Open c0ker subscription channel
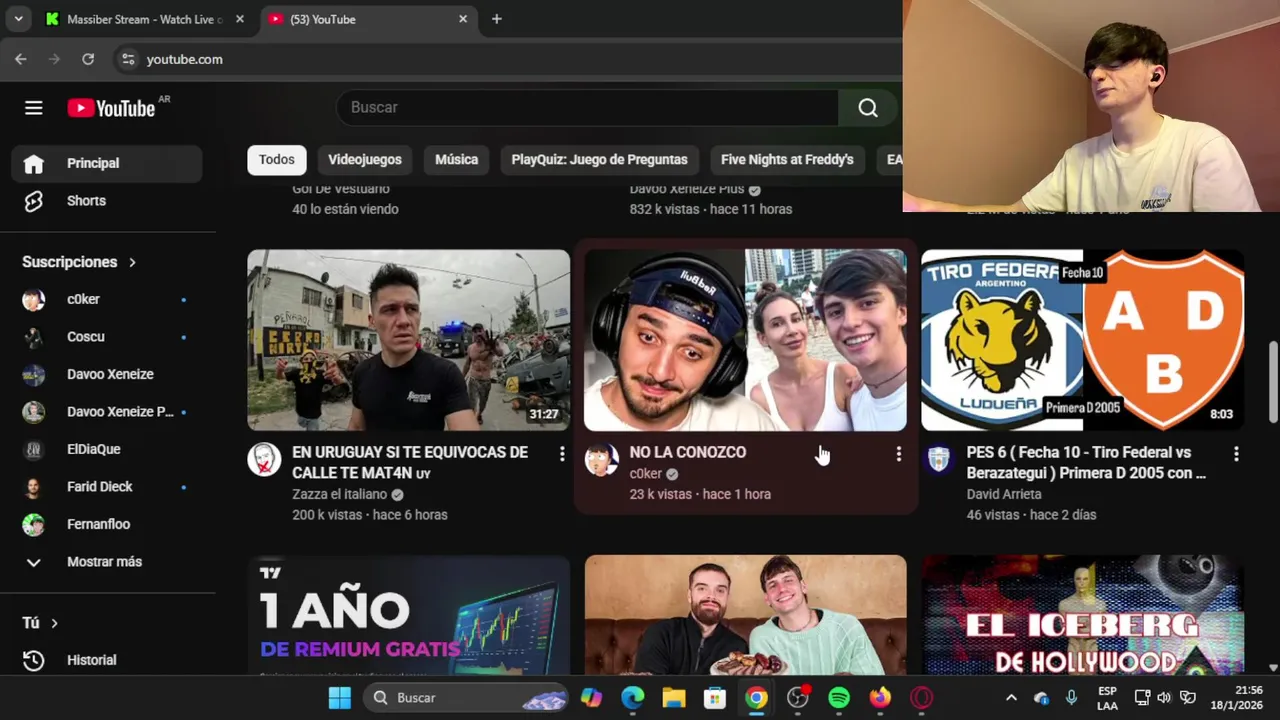Image resolution: width=1280 pixels, height=720 pixels. click(107, 299)
